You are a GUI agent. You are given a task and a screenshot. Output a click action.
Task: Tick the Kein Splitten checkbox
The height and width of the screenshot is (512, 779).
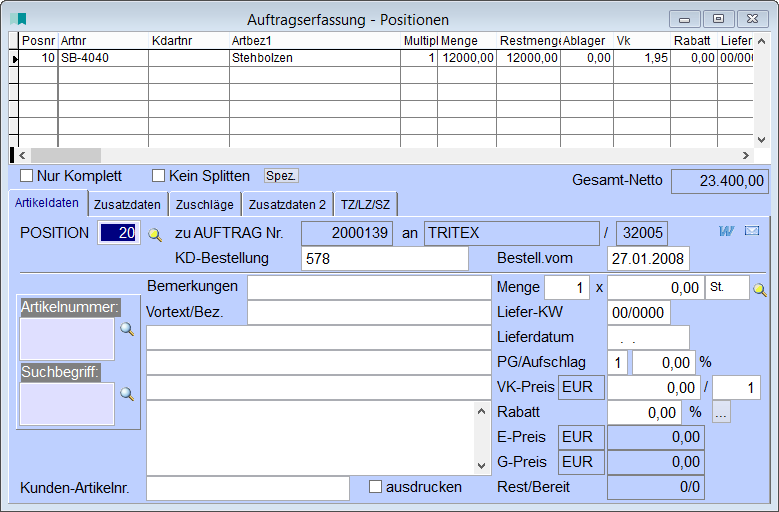[158, 176]
